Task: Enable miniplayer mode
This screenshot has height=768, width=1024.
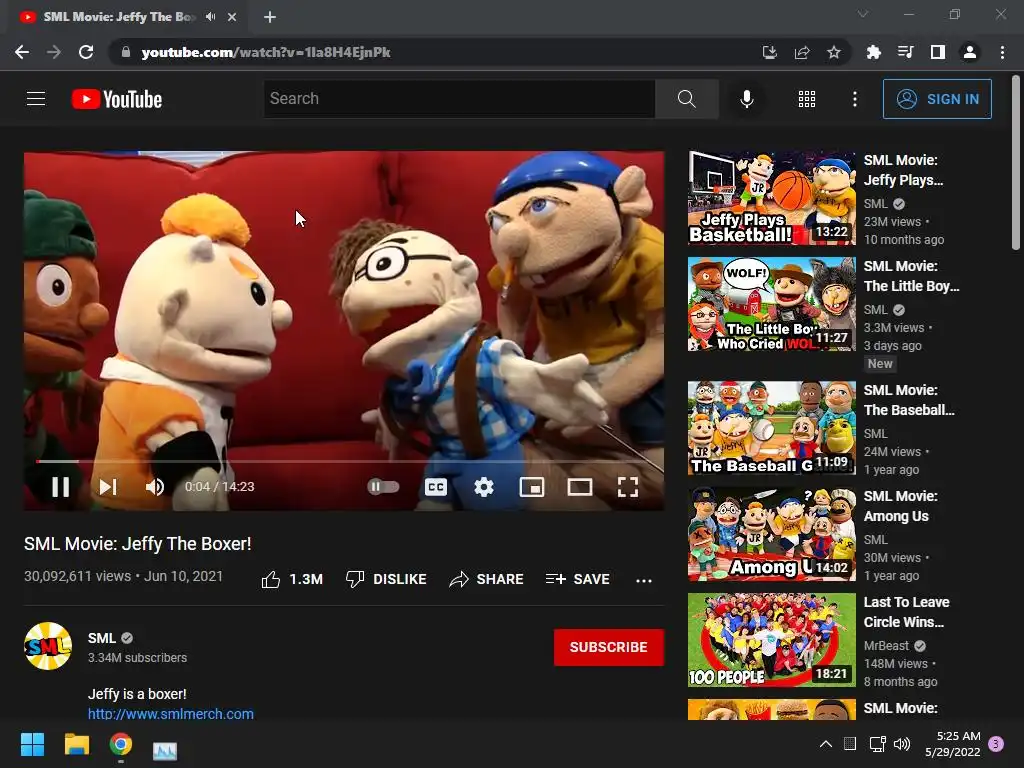Action: click(x=532, y=487)
